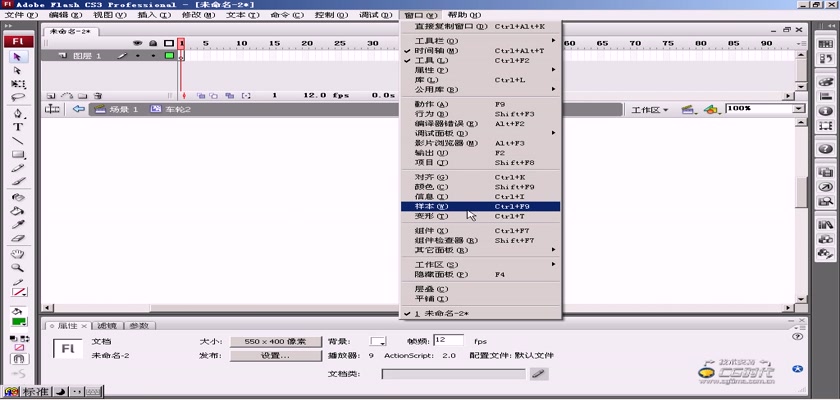Click the No Color icon in tools

[x=20, y=348]
